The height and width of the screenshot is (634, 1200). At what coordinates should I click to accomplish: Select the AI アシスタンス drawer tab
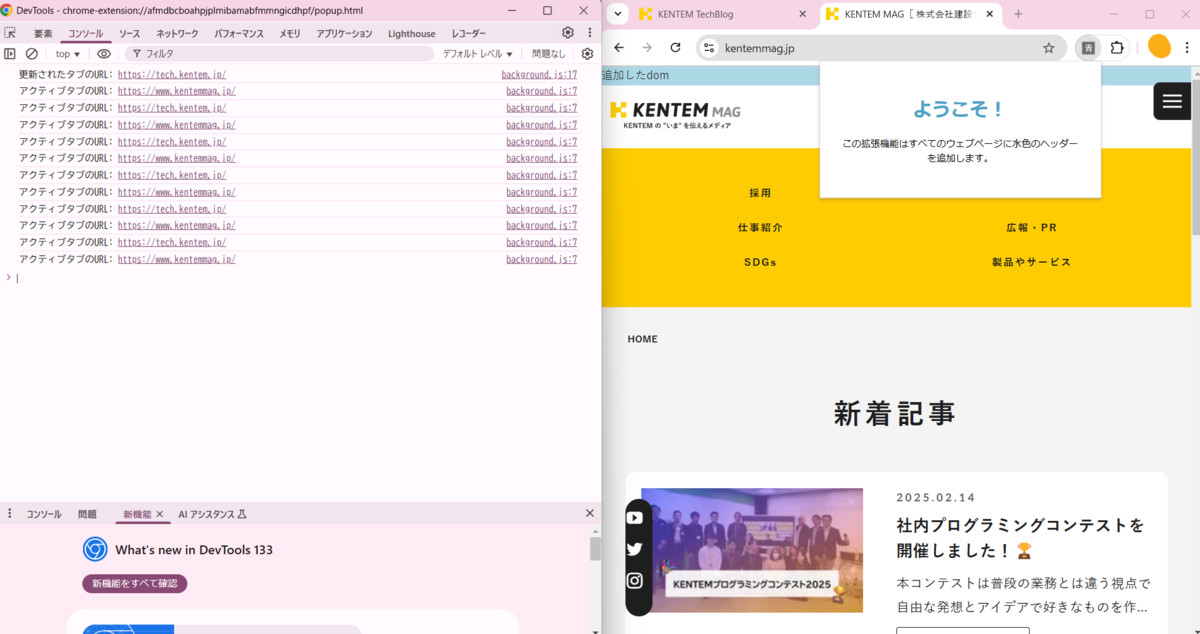pyautogui.click(x=212, y=514)
